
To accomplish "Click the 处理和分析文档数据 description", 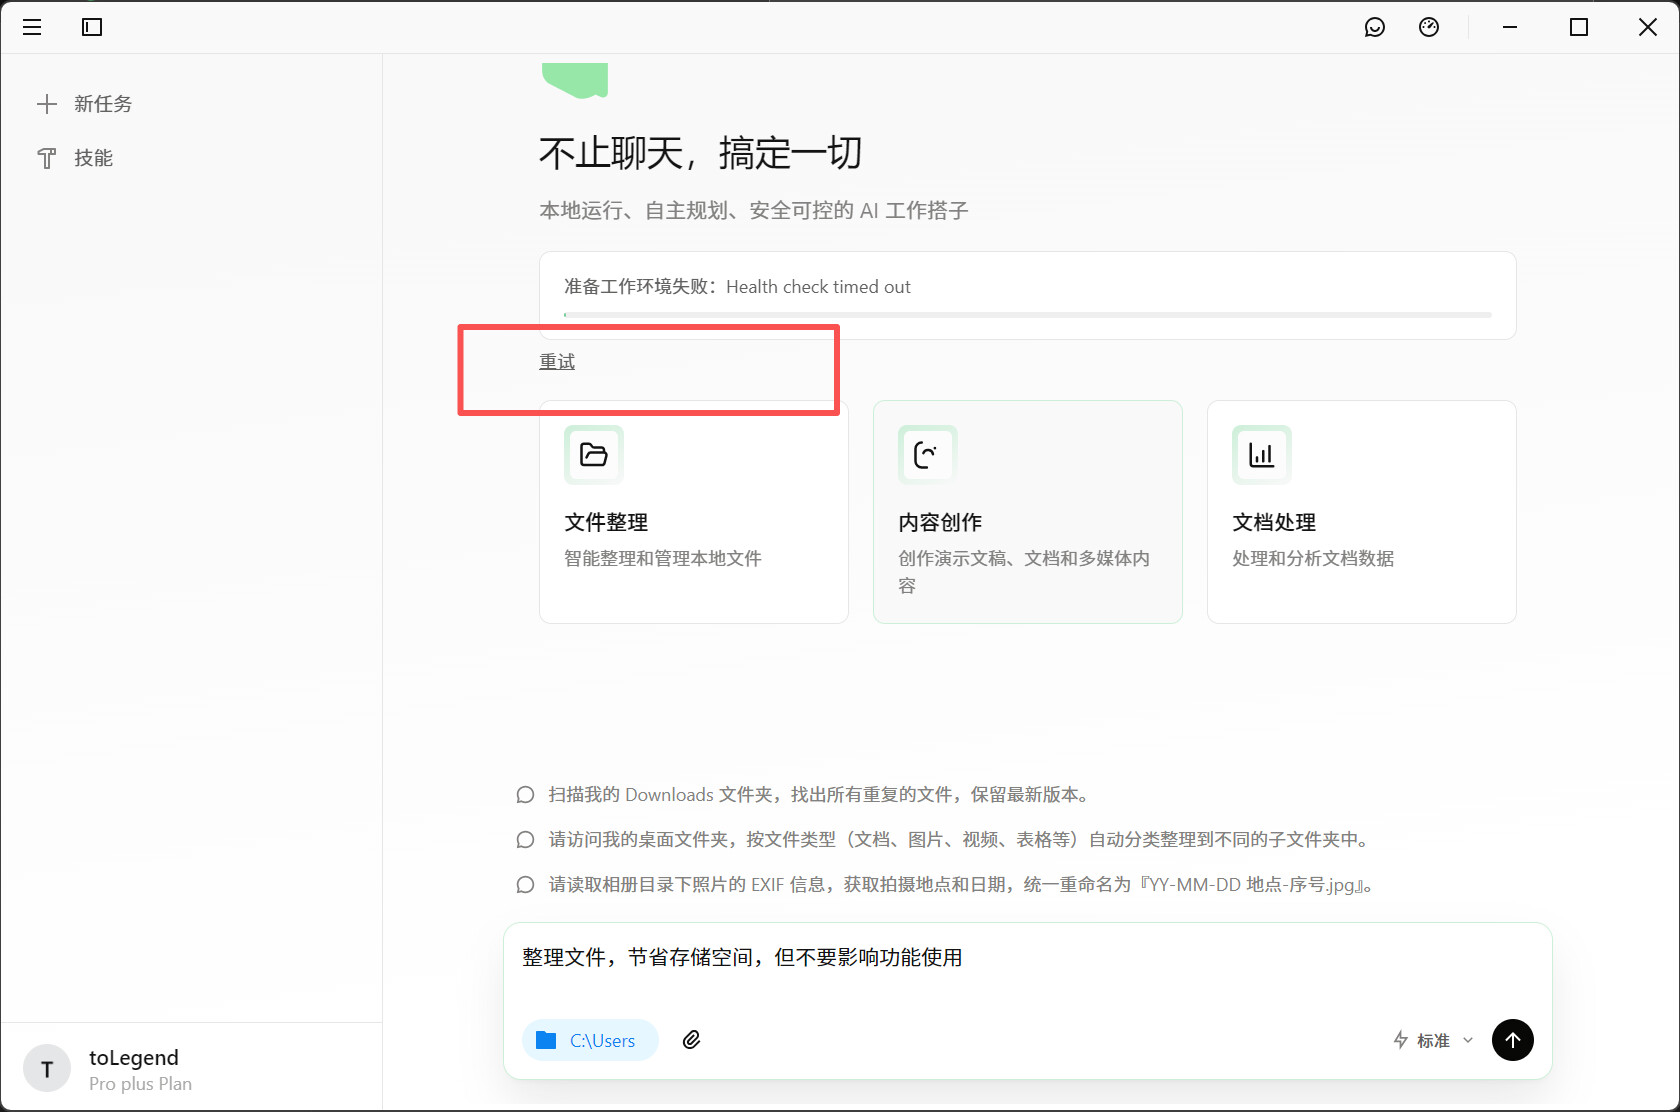I will (x=1313, y=558).
